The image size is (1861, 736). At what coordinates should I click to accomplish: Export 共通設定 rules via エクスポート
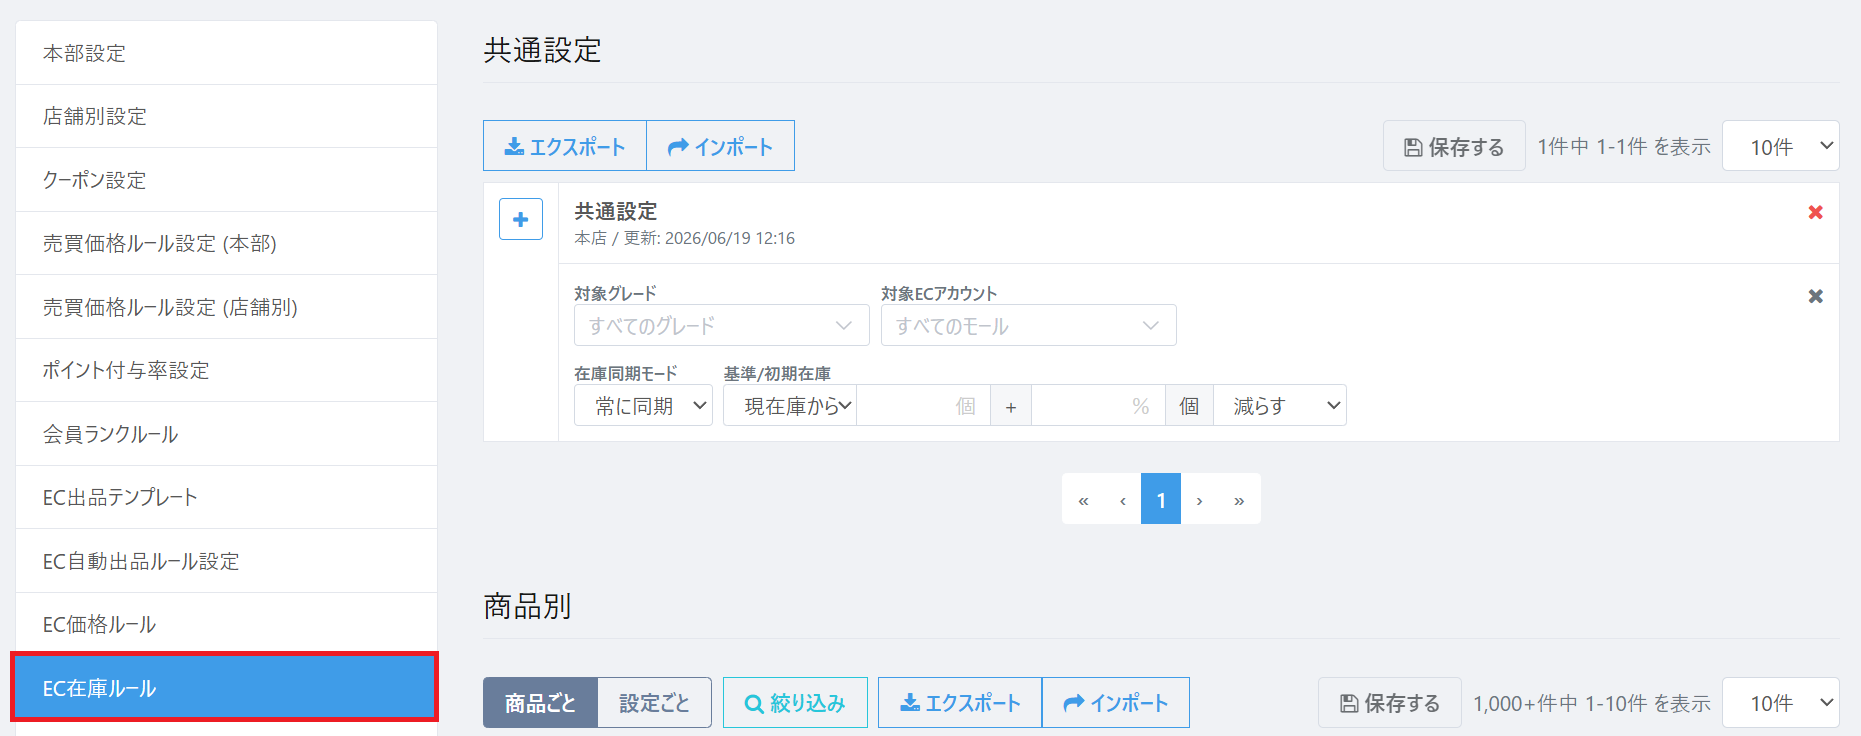(x=565, y=146)
